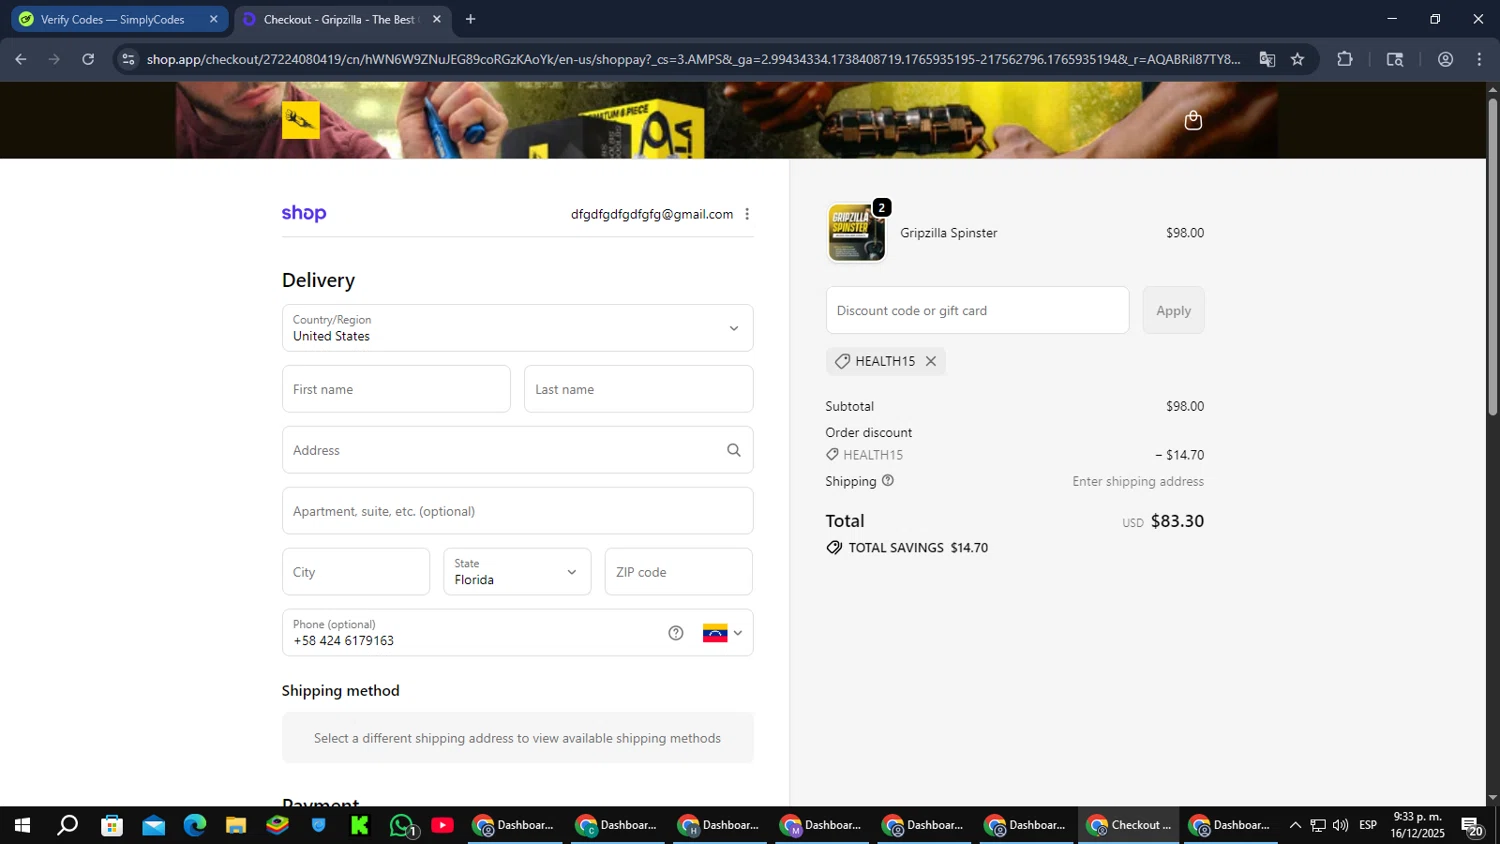1500x844 pixels.
Task: Open Chrome's three-dot menu
Action: point(1479,59)
